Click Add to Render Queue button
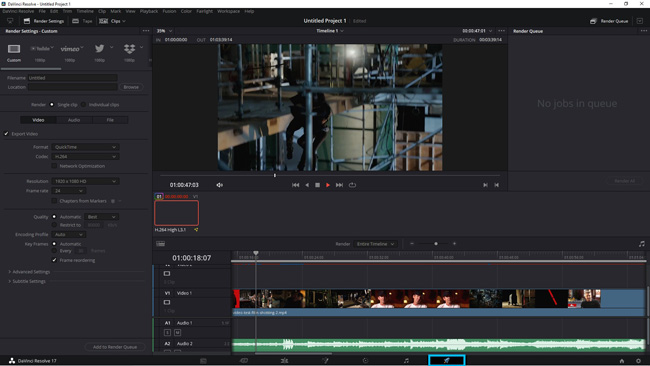This screenshot has width=650, height=366. pyautogui.click(x=115, y=347)
